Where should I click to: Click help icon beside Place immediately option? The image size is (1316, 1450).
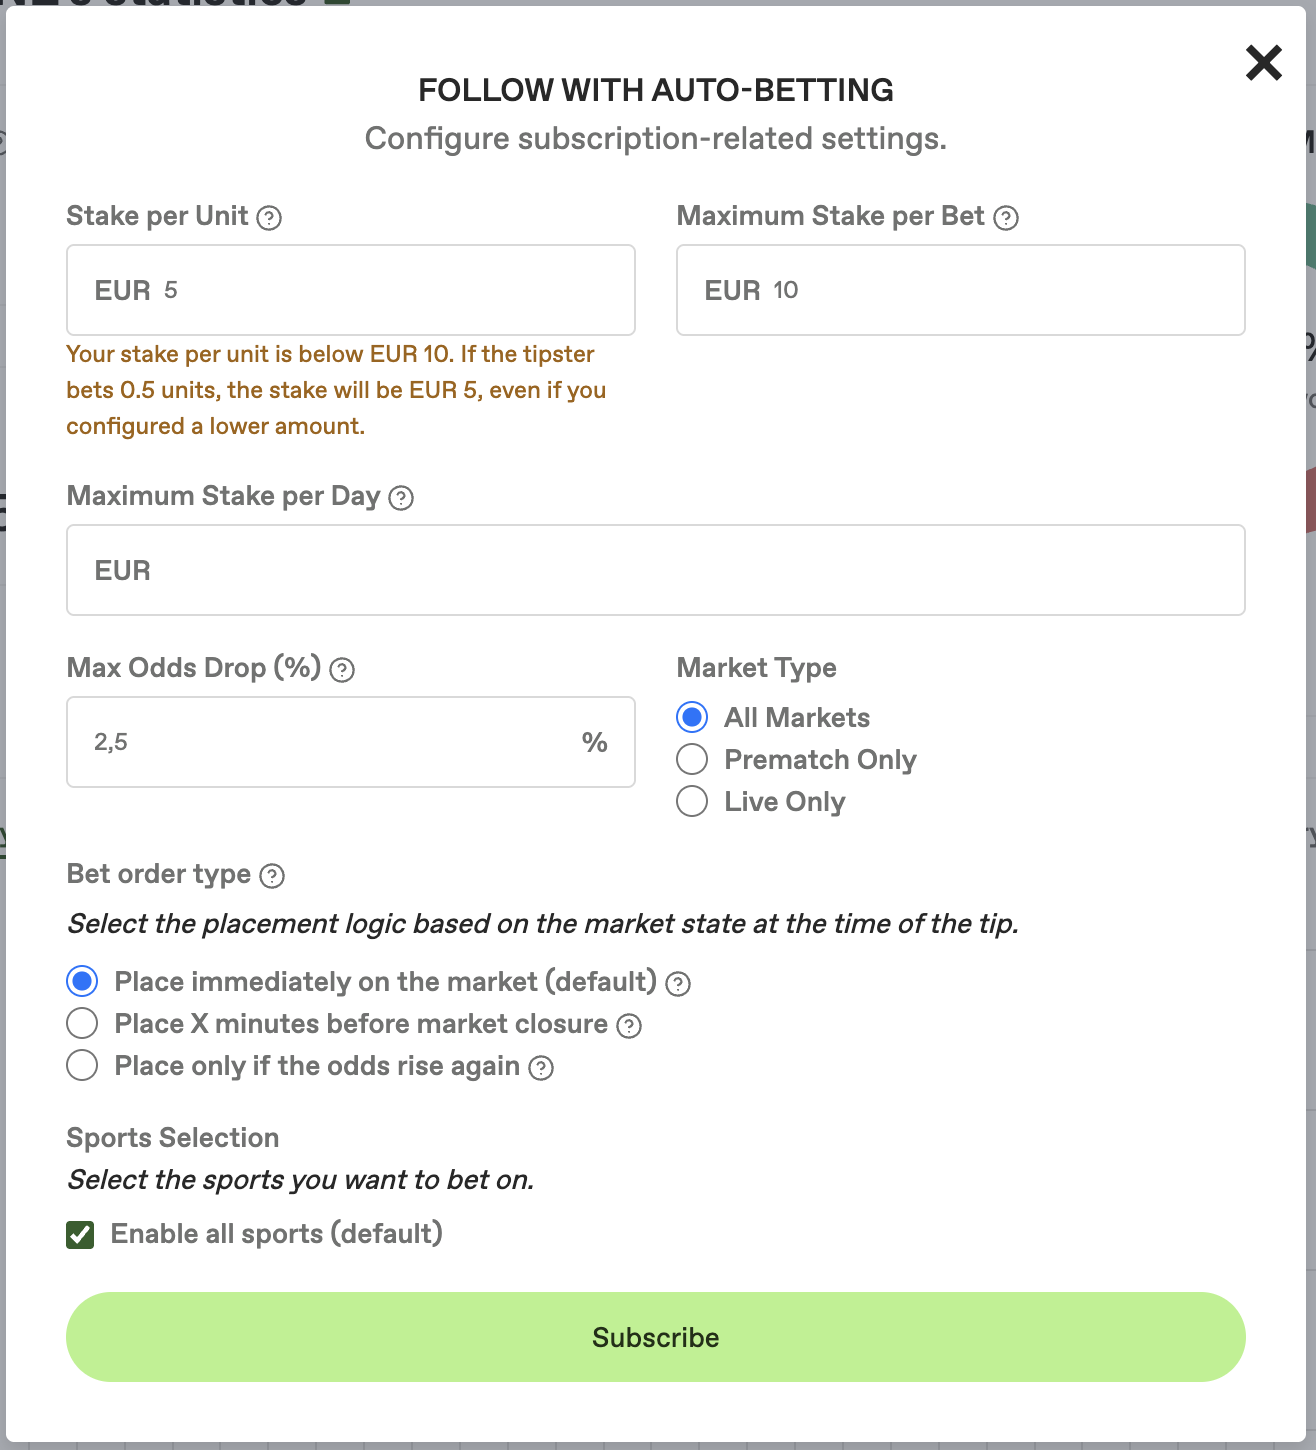pos(678,984)
